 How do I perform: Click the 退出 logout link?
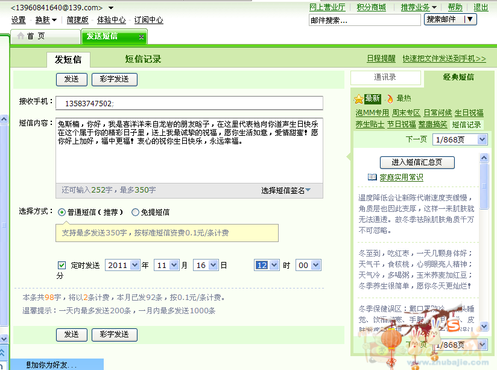pos(481,7)
